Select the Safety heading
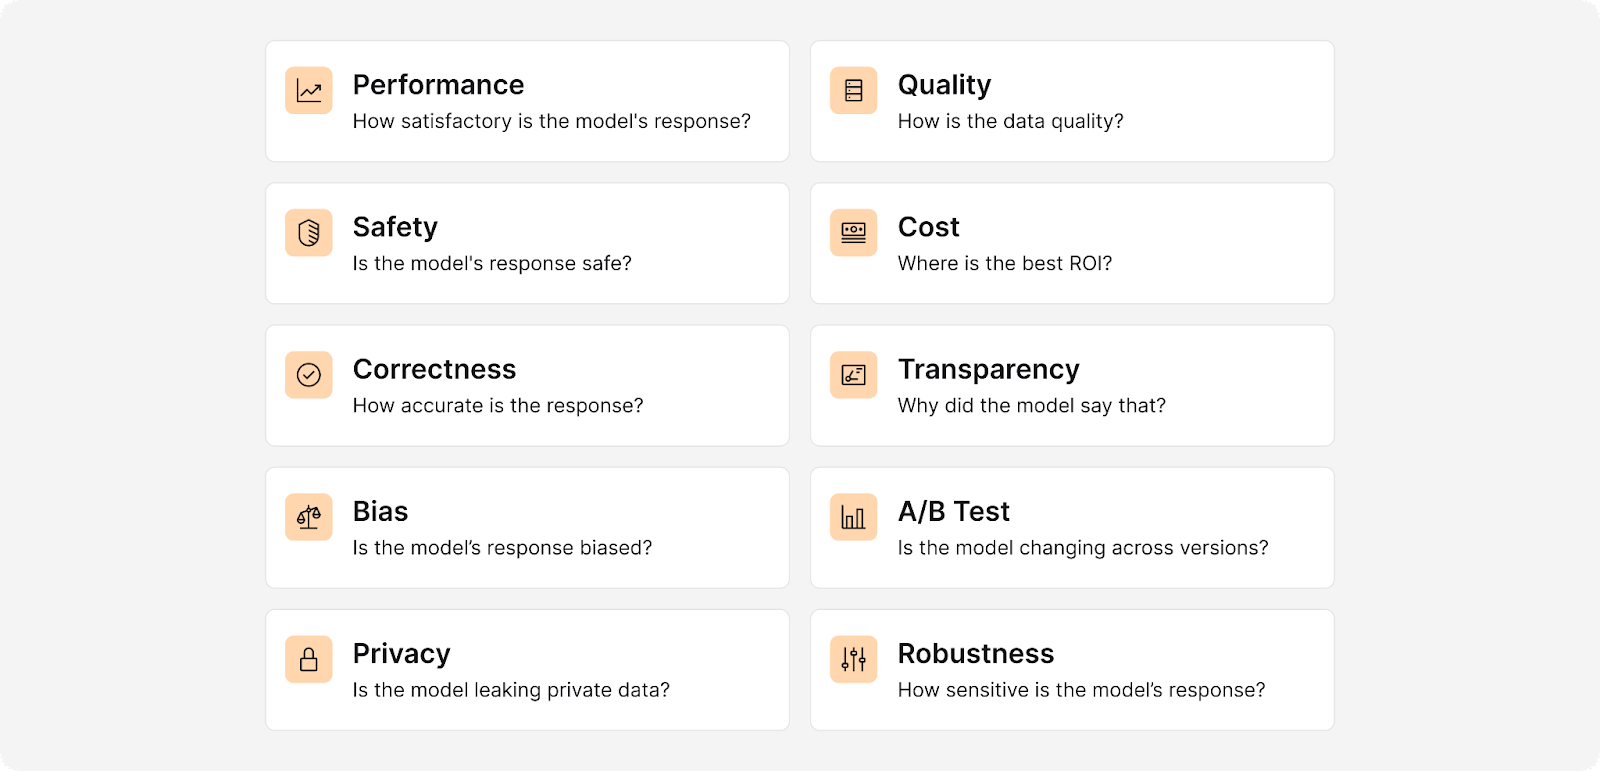The height and width of the screenshot is (771, 1600). [x=395, y=228]
